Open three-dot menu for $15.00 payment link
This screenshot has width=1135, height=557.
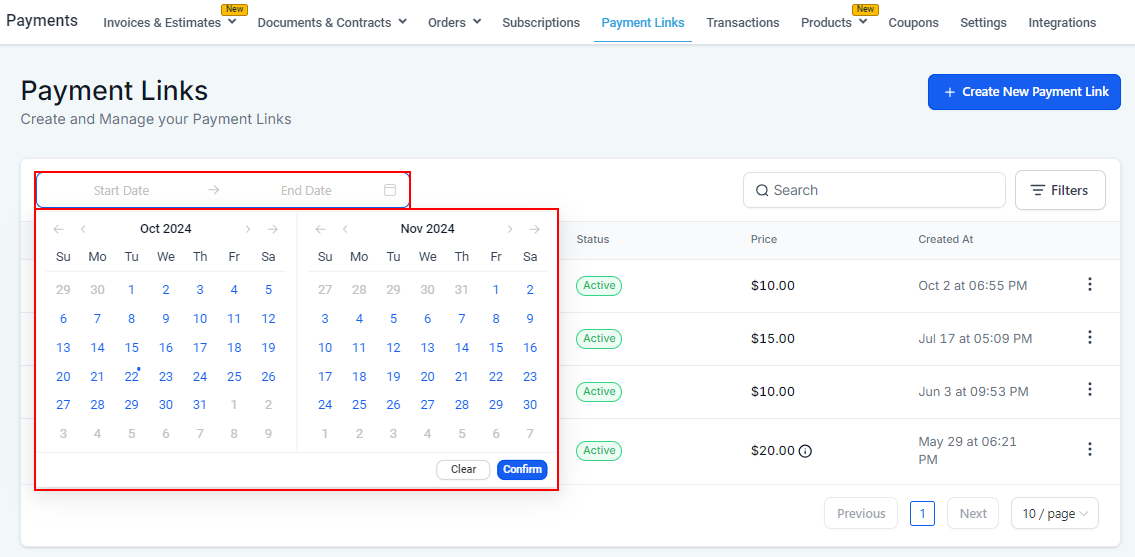tap(1089, 338)
